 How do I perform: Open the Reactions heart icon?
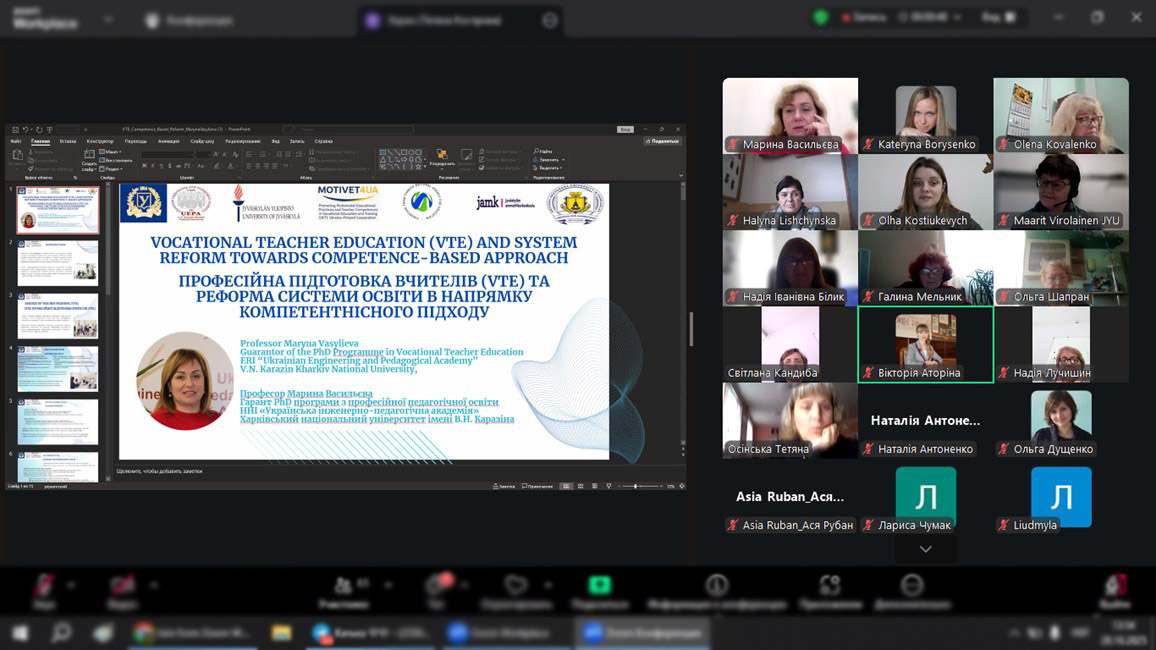click(516, 586)
